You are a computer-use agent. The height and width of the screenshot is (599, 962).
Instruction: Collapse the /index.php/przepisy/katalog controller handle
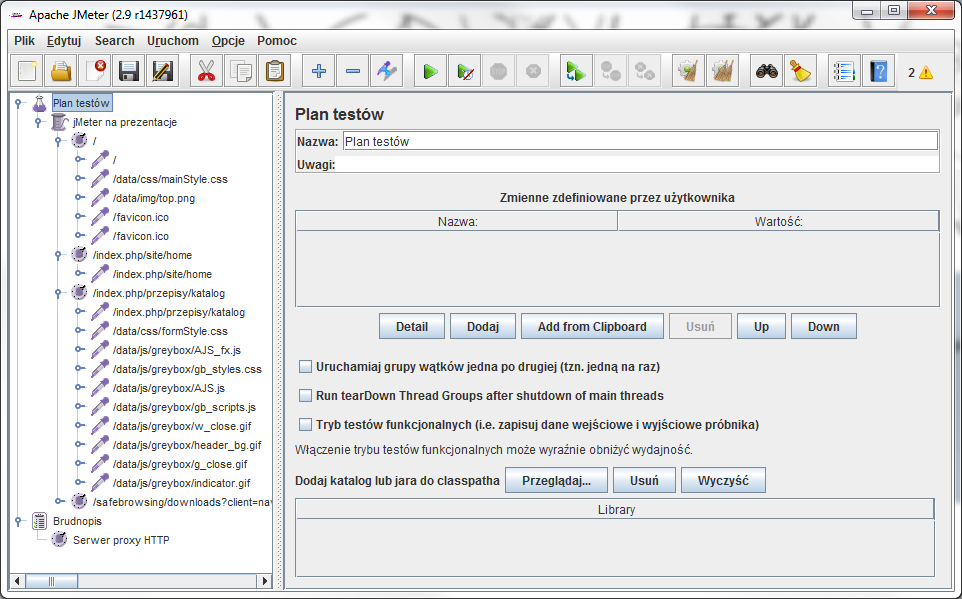tap(58, 293)
